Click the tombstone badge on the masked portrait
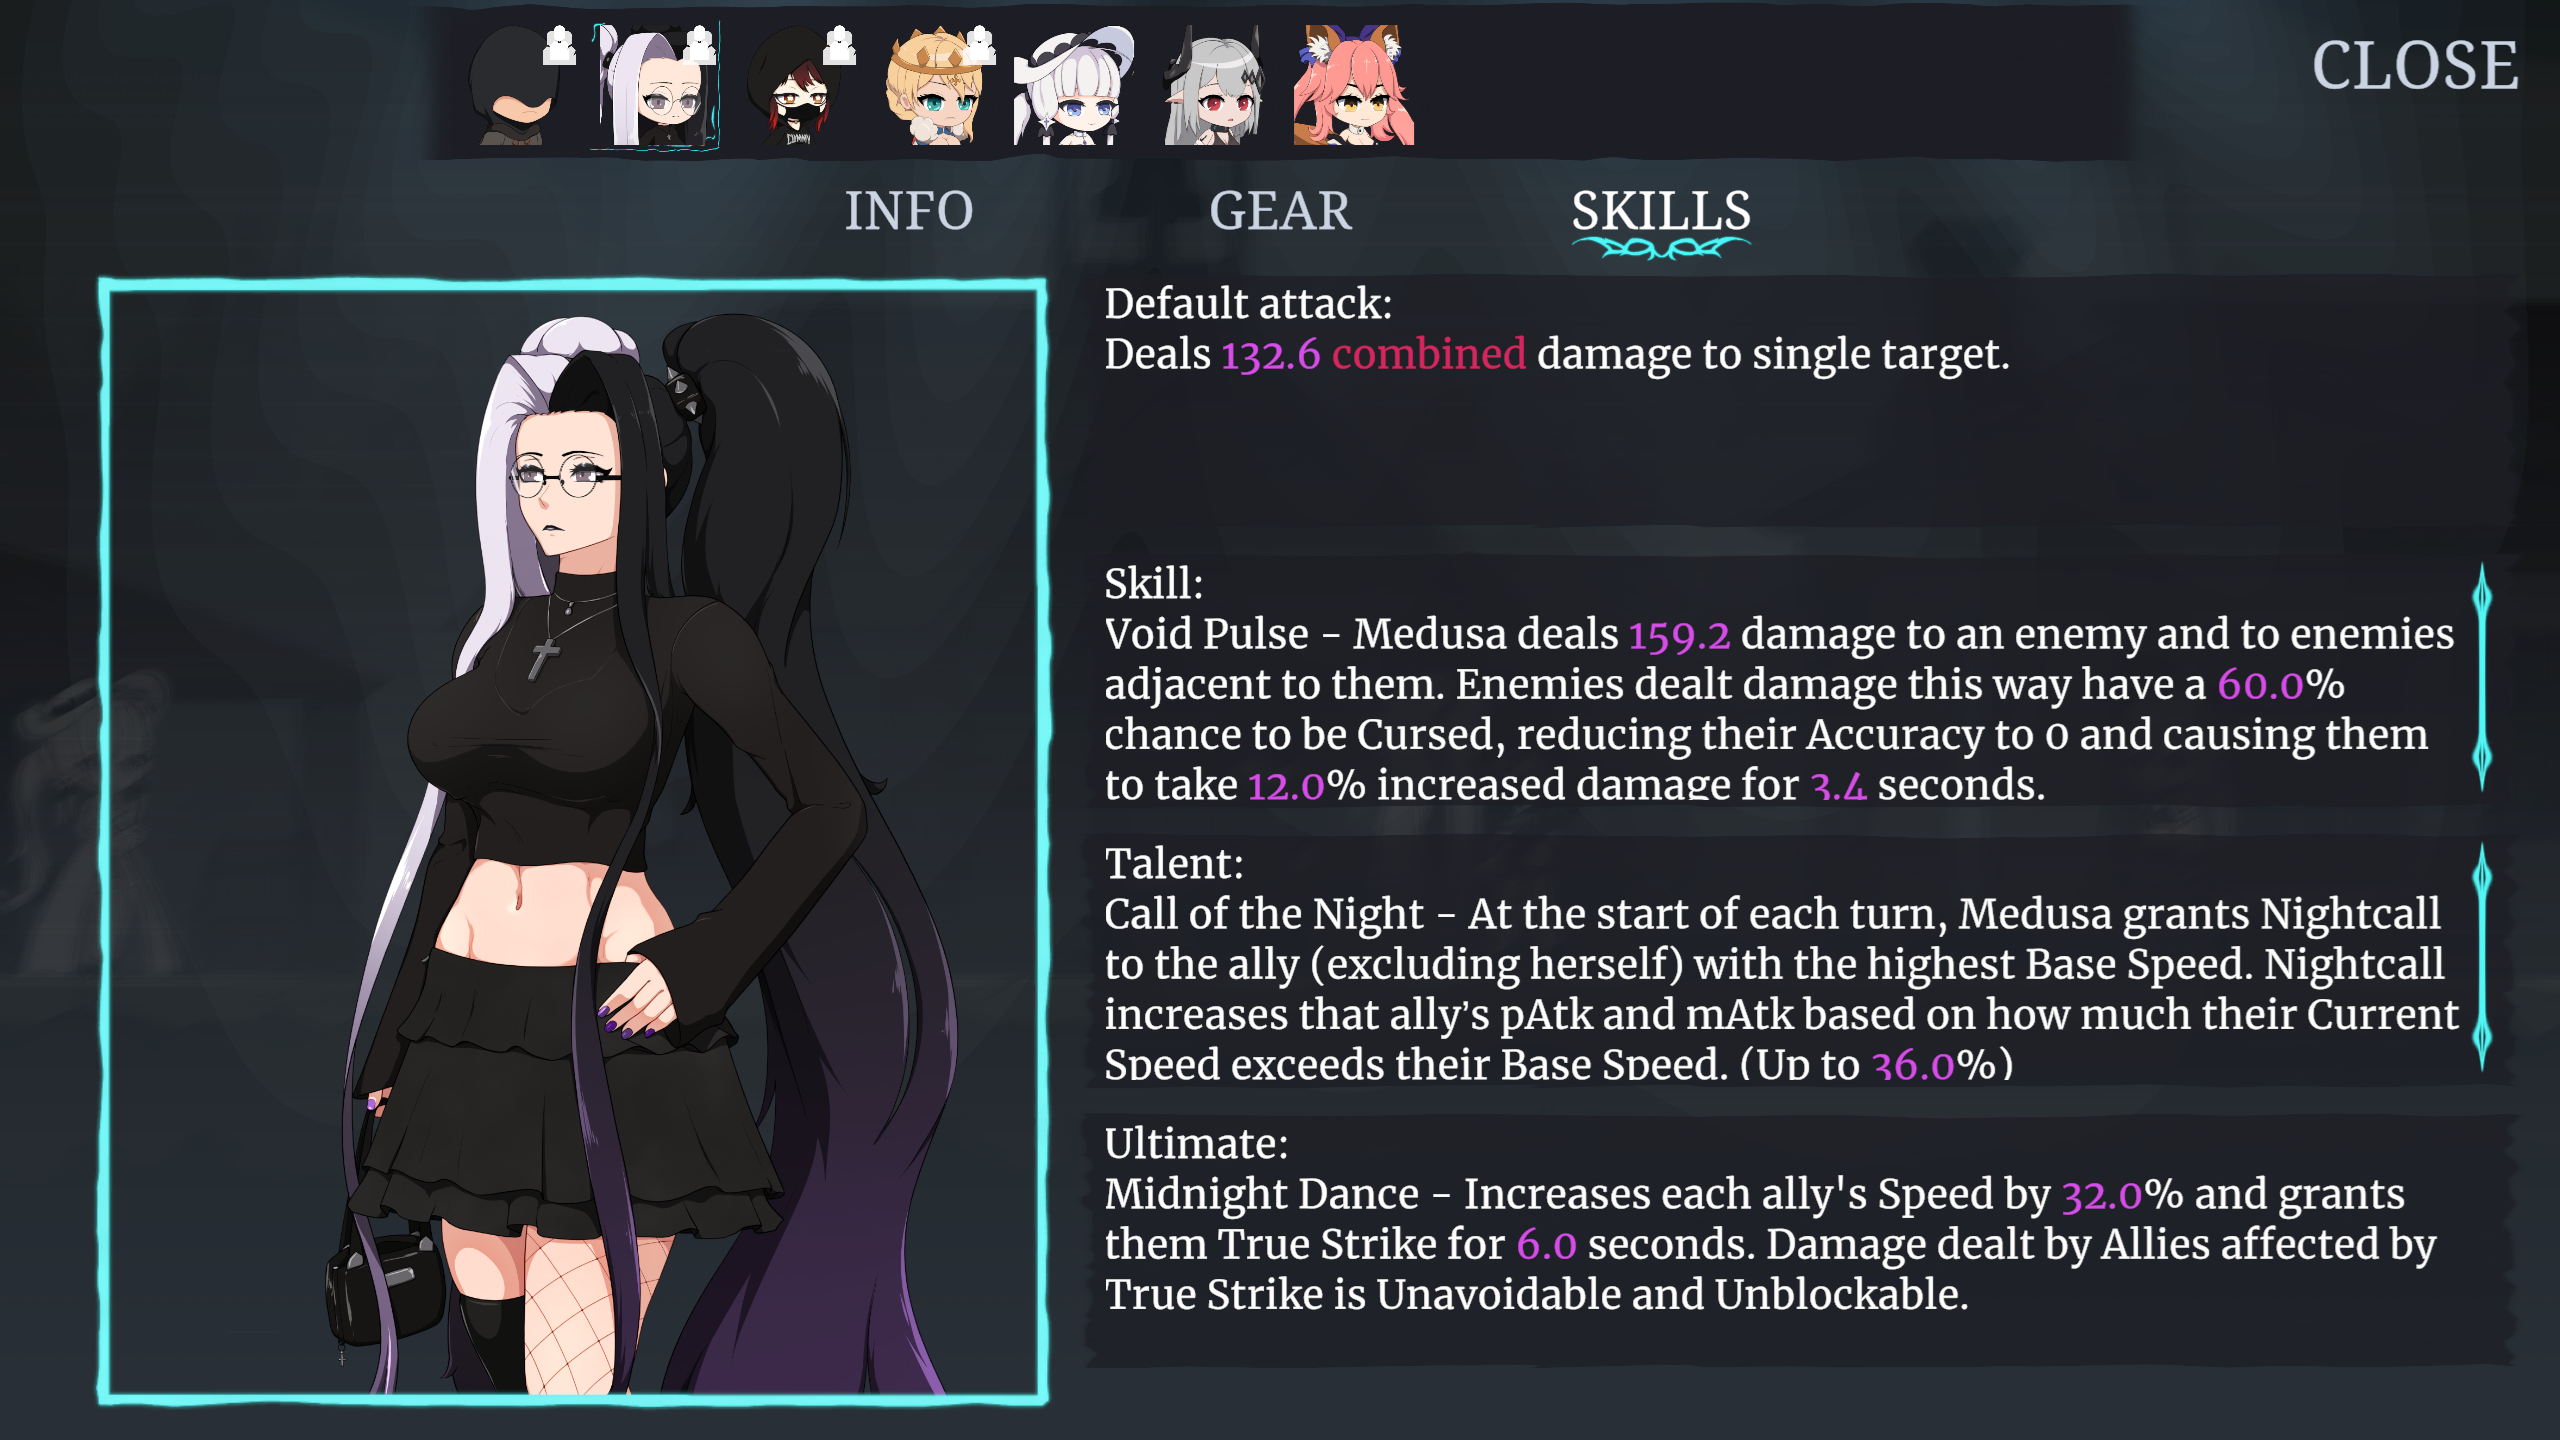This screenshot has width=2560, height=1440. (x=839, y=46)
